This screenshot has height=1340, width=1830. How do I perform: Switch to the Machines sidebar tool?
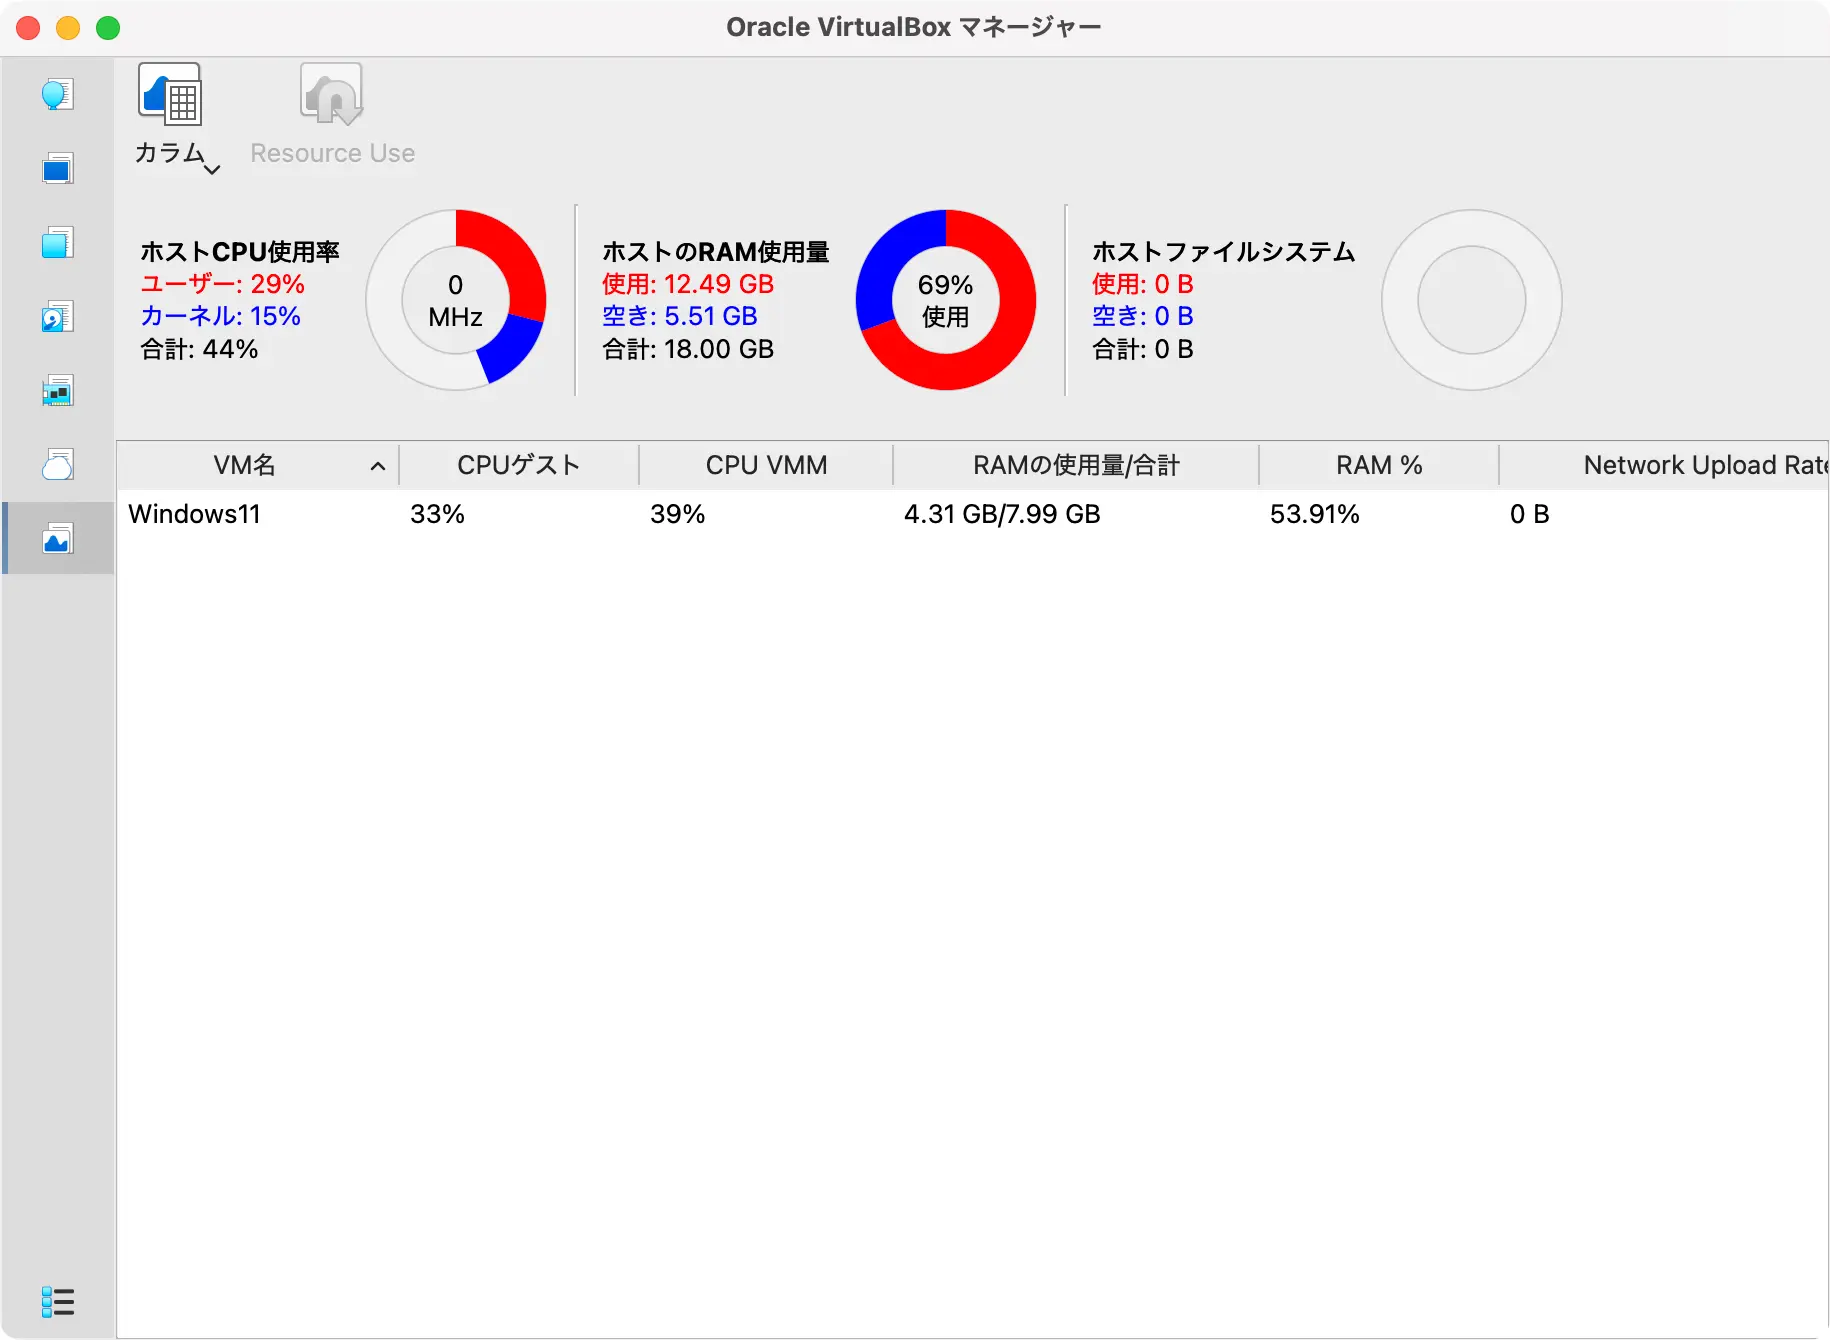tap(58, 169)
